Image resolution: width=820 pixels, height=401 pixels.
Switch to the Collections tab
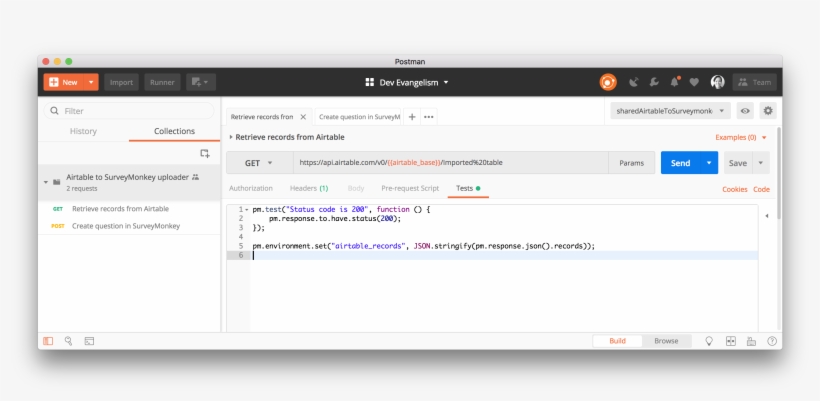[x=174, y=131]
